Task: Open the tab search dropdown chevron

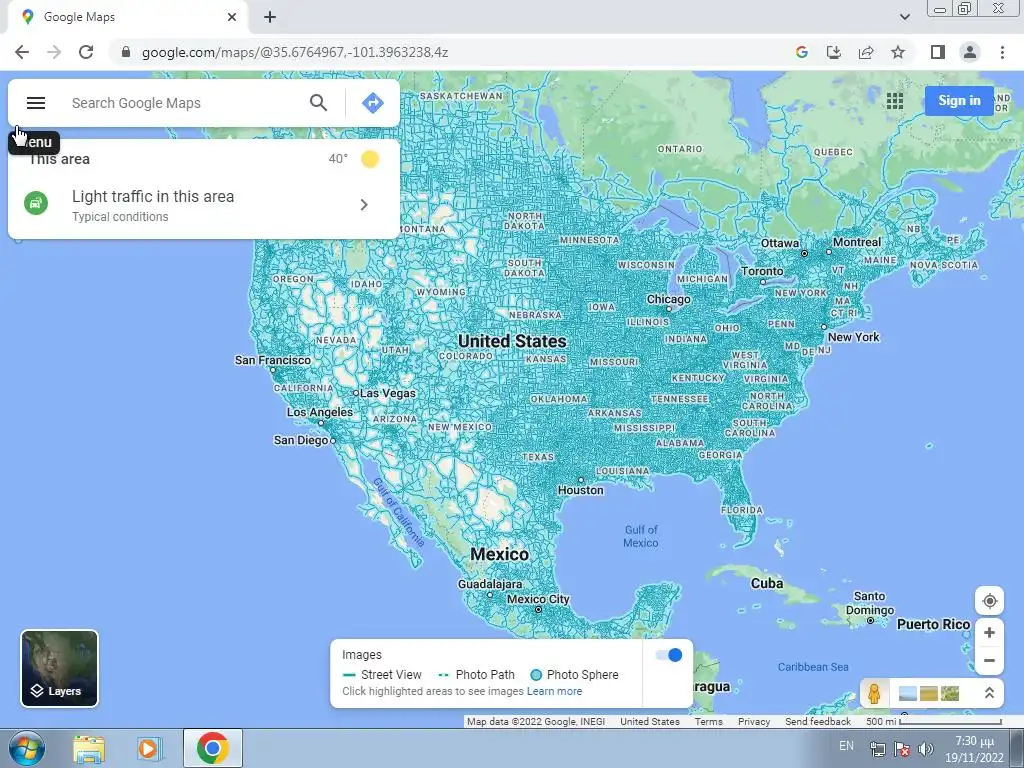Action: click(904, 17)
